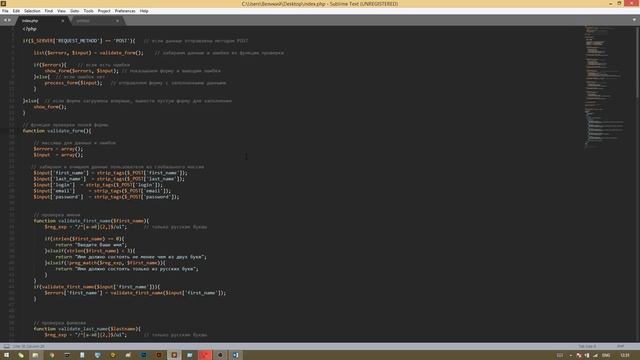640x360 pixels.
Task: Open the Goto menu
Action: coord(74,11)
